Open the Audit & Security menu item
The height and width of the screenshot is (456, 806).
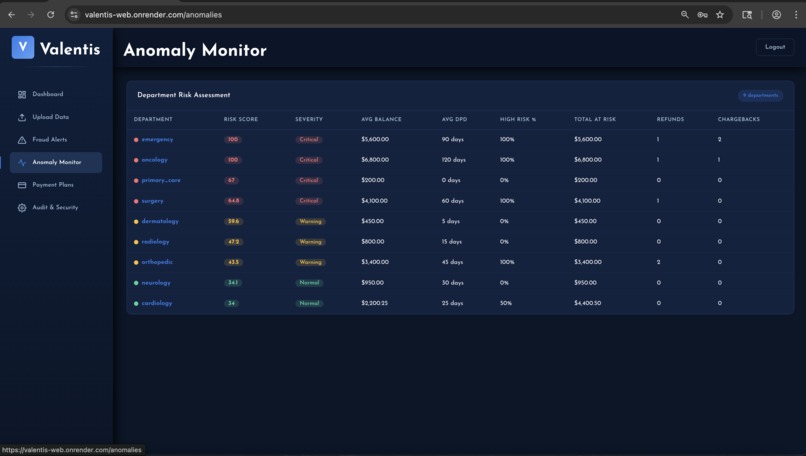56,208
